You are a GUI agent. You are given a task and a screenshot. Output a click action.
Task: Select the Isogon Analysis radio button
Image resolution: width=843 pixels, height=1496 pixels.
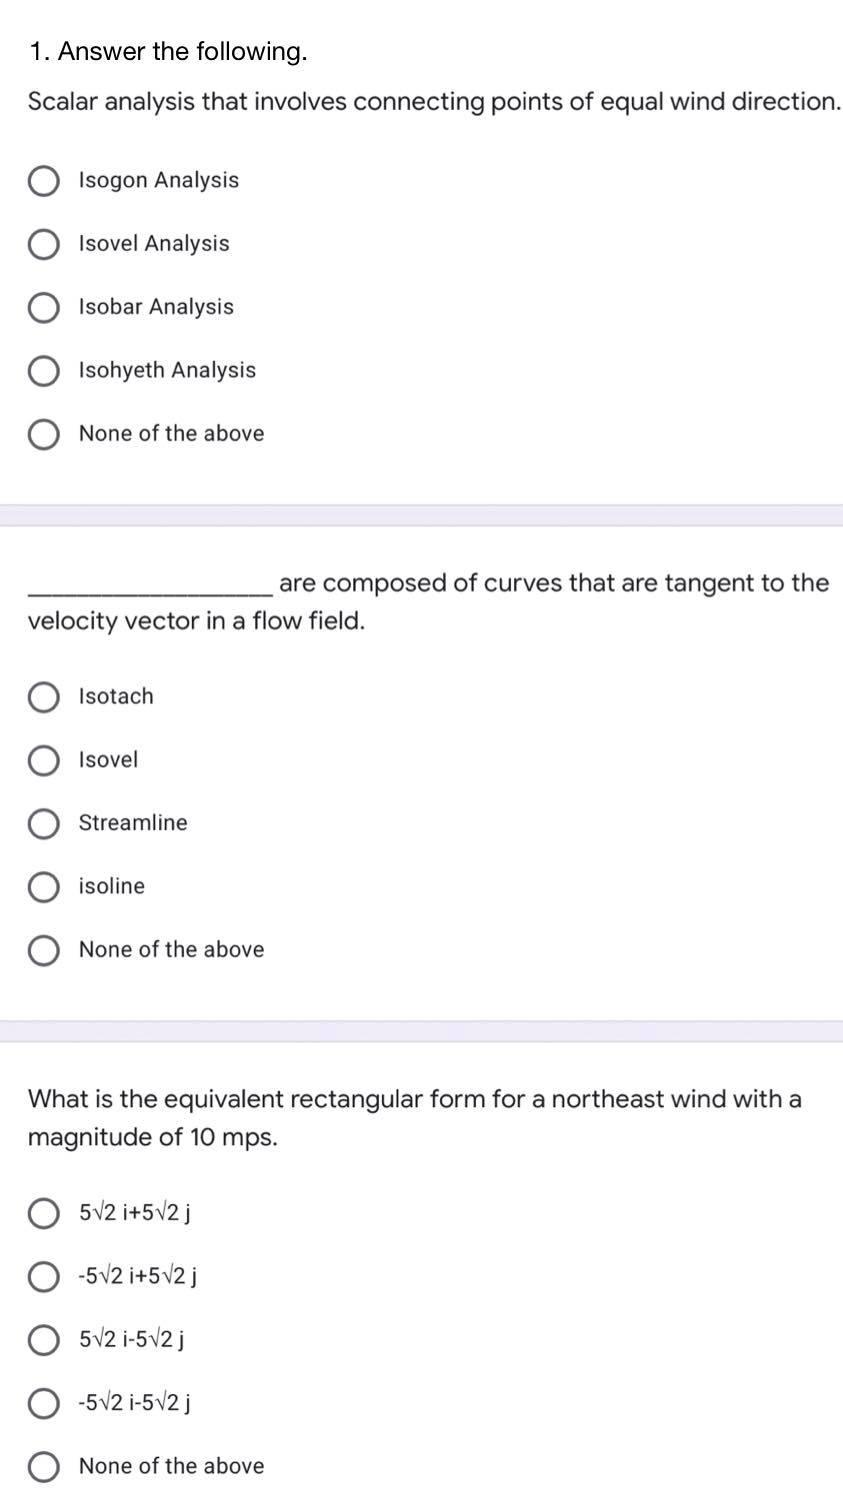(44, 182)
